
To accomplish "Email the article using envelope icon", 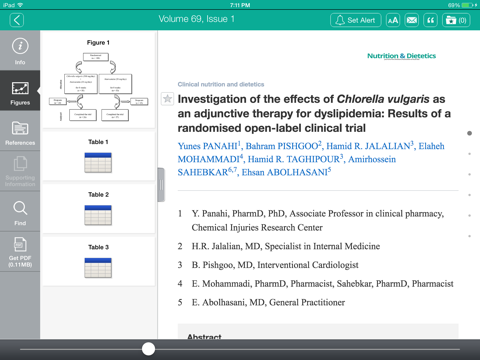I will tap(412, 20).
